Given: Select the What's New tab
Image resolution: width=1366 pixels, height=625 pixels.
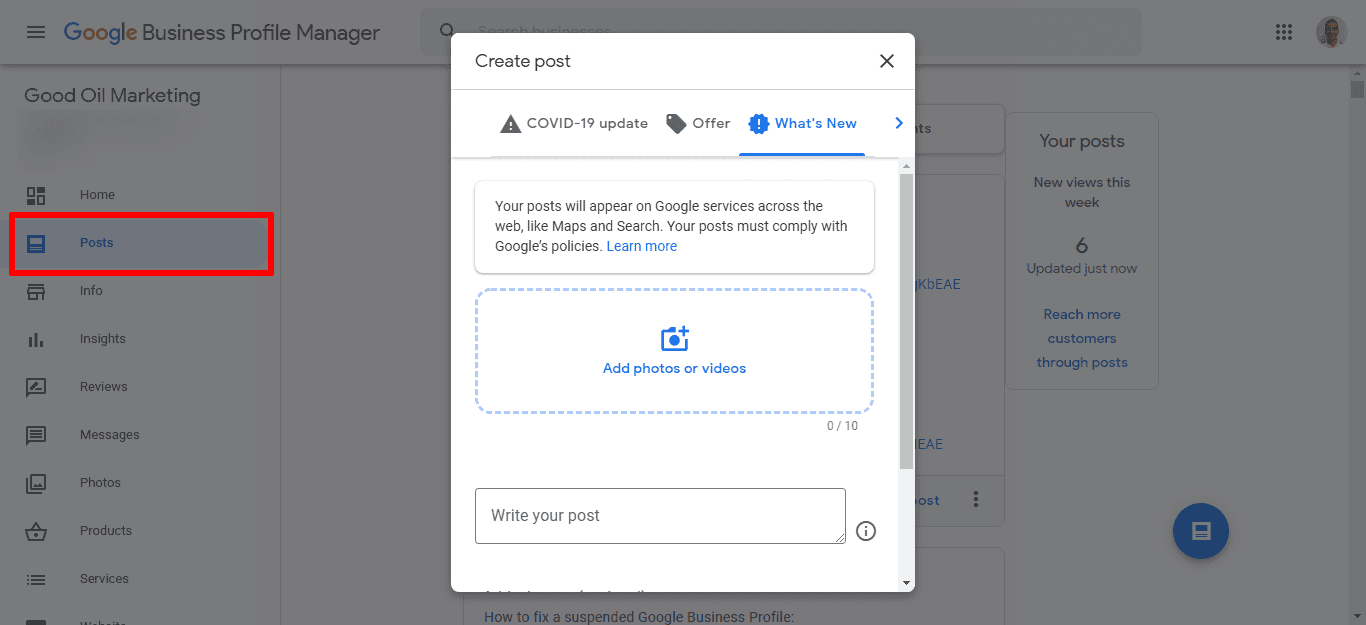Looking at the screenshot, I should tap(802, 124).
